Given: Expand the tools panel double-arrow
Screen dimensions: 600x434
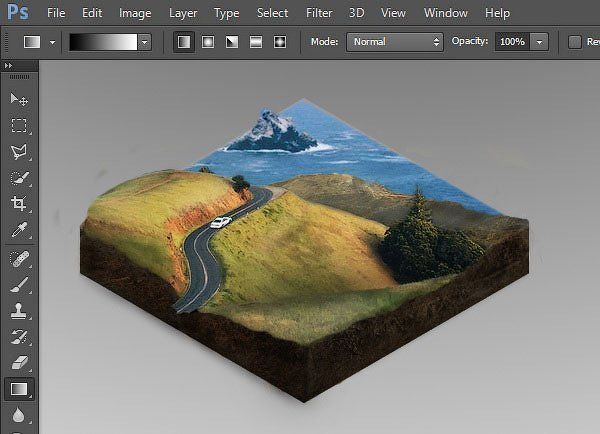Looking at the screenshot, I should (x=8, y=66).
